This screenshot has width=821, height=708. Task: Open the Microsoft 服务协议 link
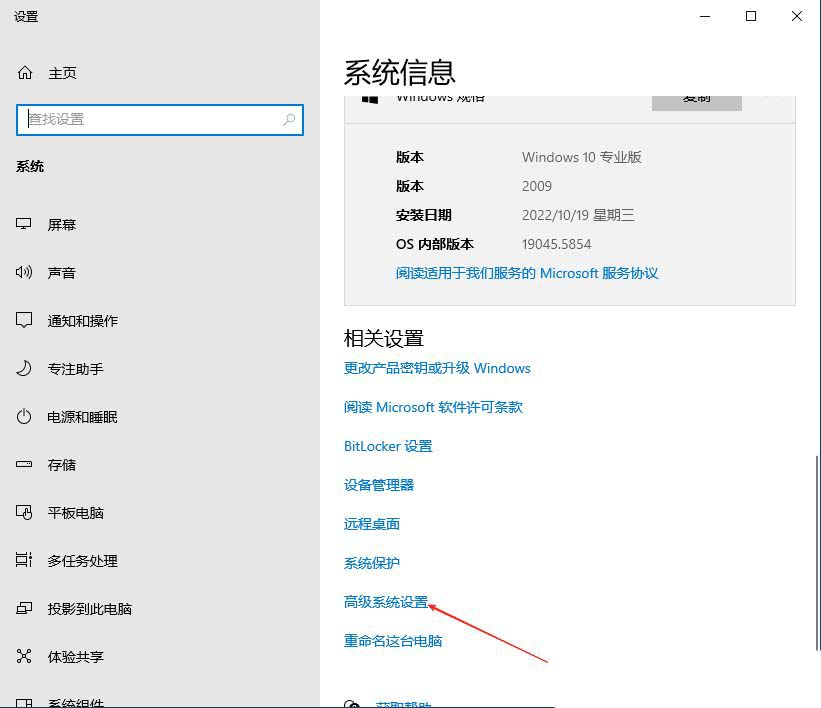tap(526, 273)
